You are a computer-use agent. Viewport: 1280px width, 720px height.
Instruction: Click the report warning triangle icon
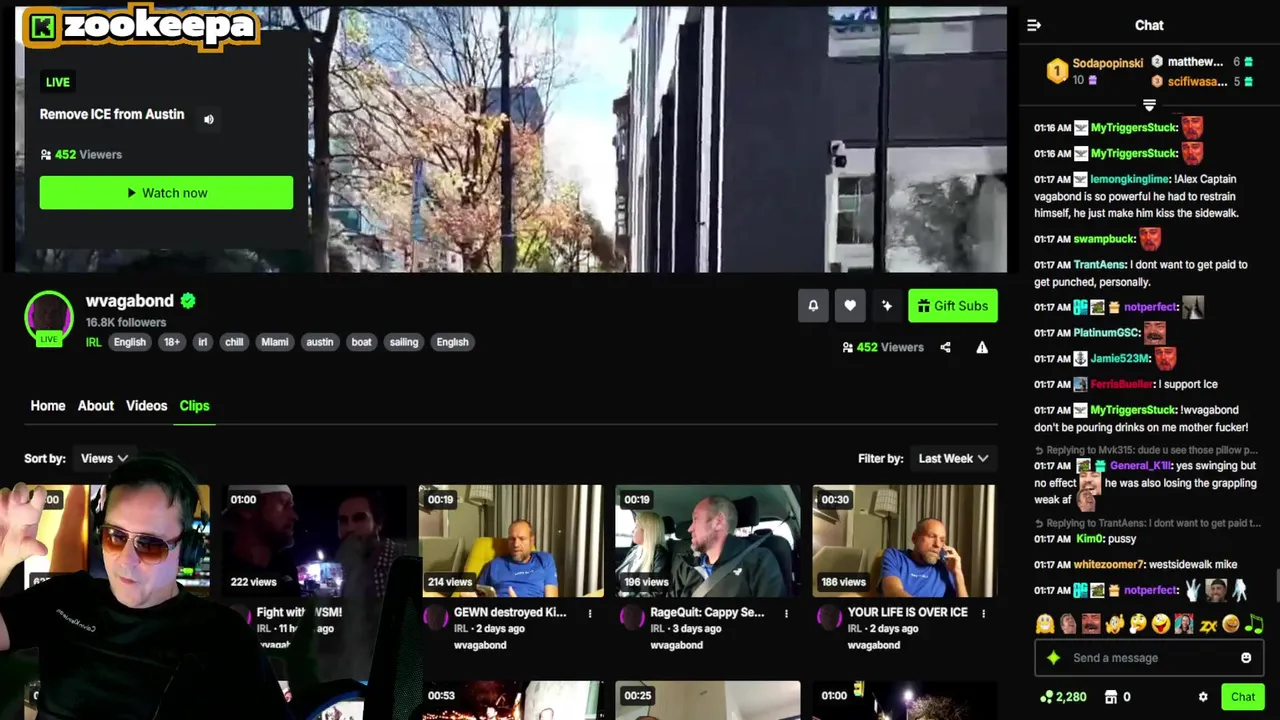(982, 347)
